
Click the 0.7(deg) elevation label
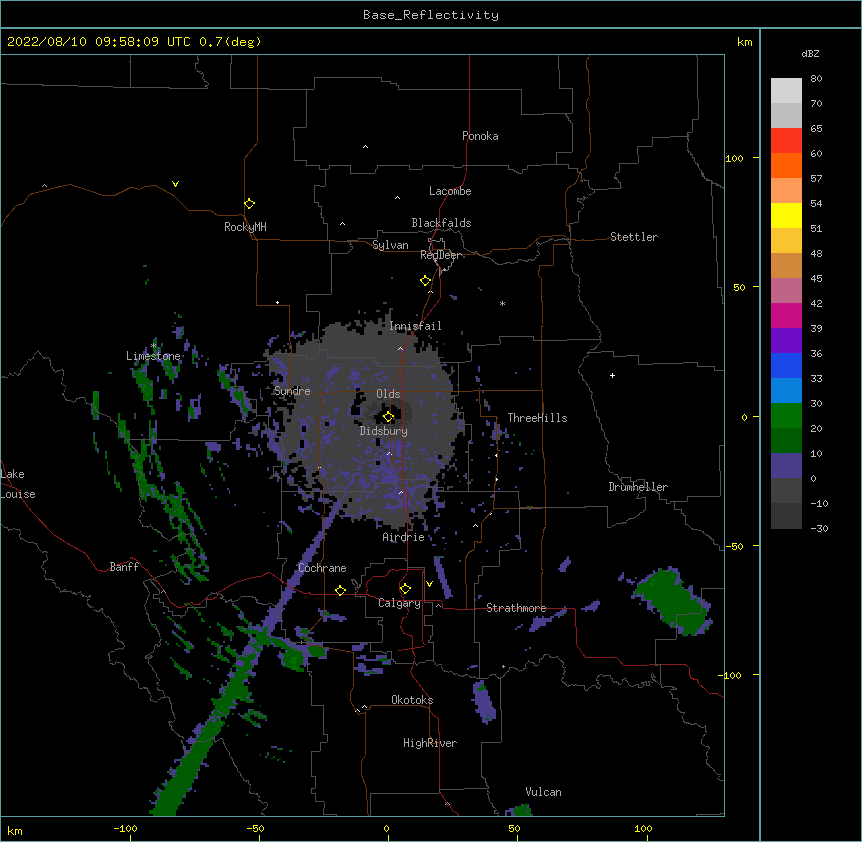230,42
